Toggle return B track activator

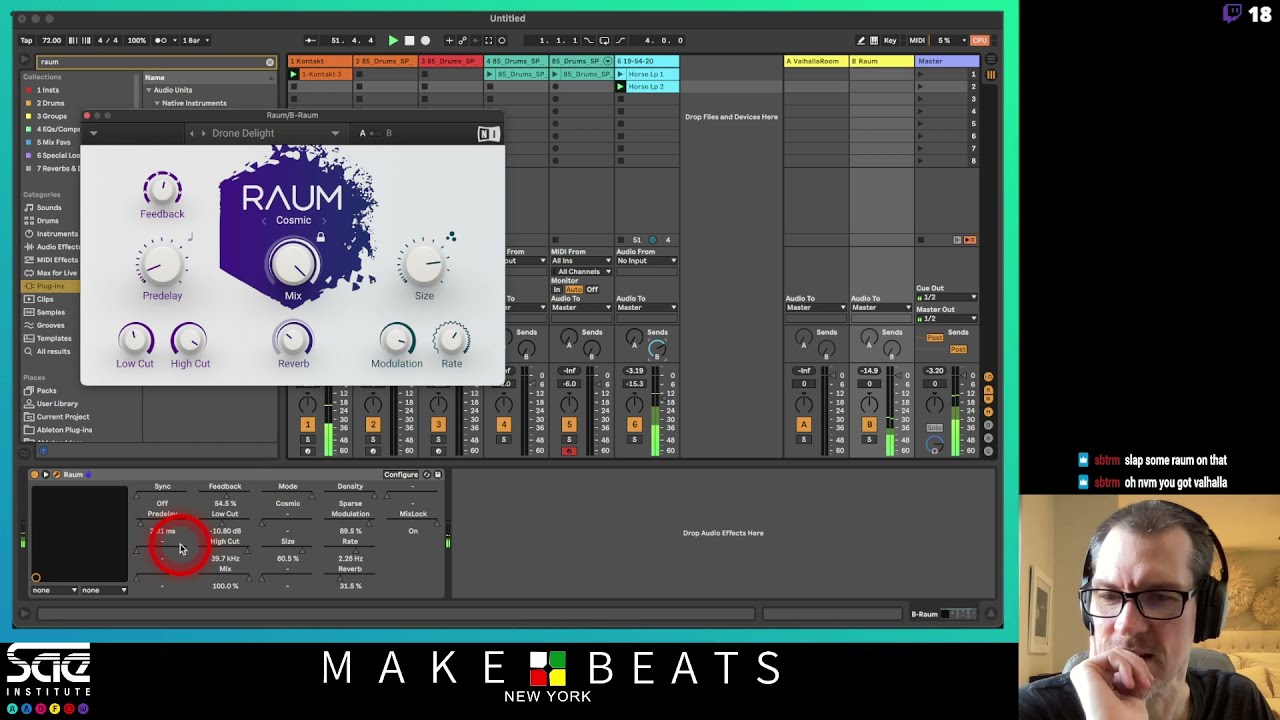click(x=868, y=425)
